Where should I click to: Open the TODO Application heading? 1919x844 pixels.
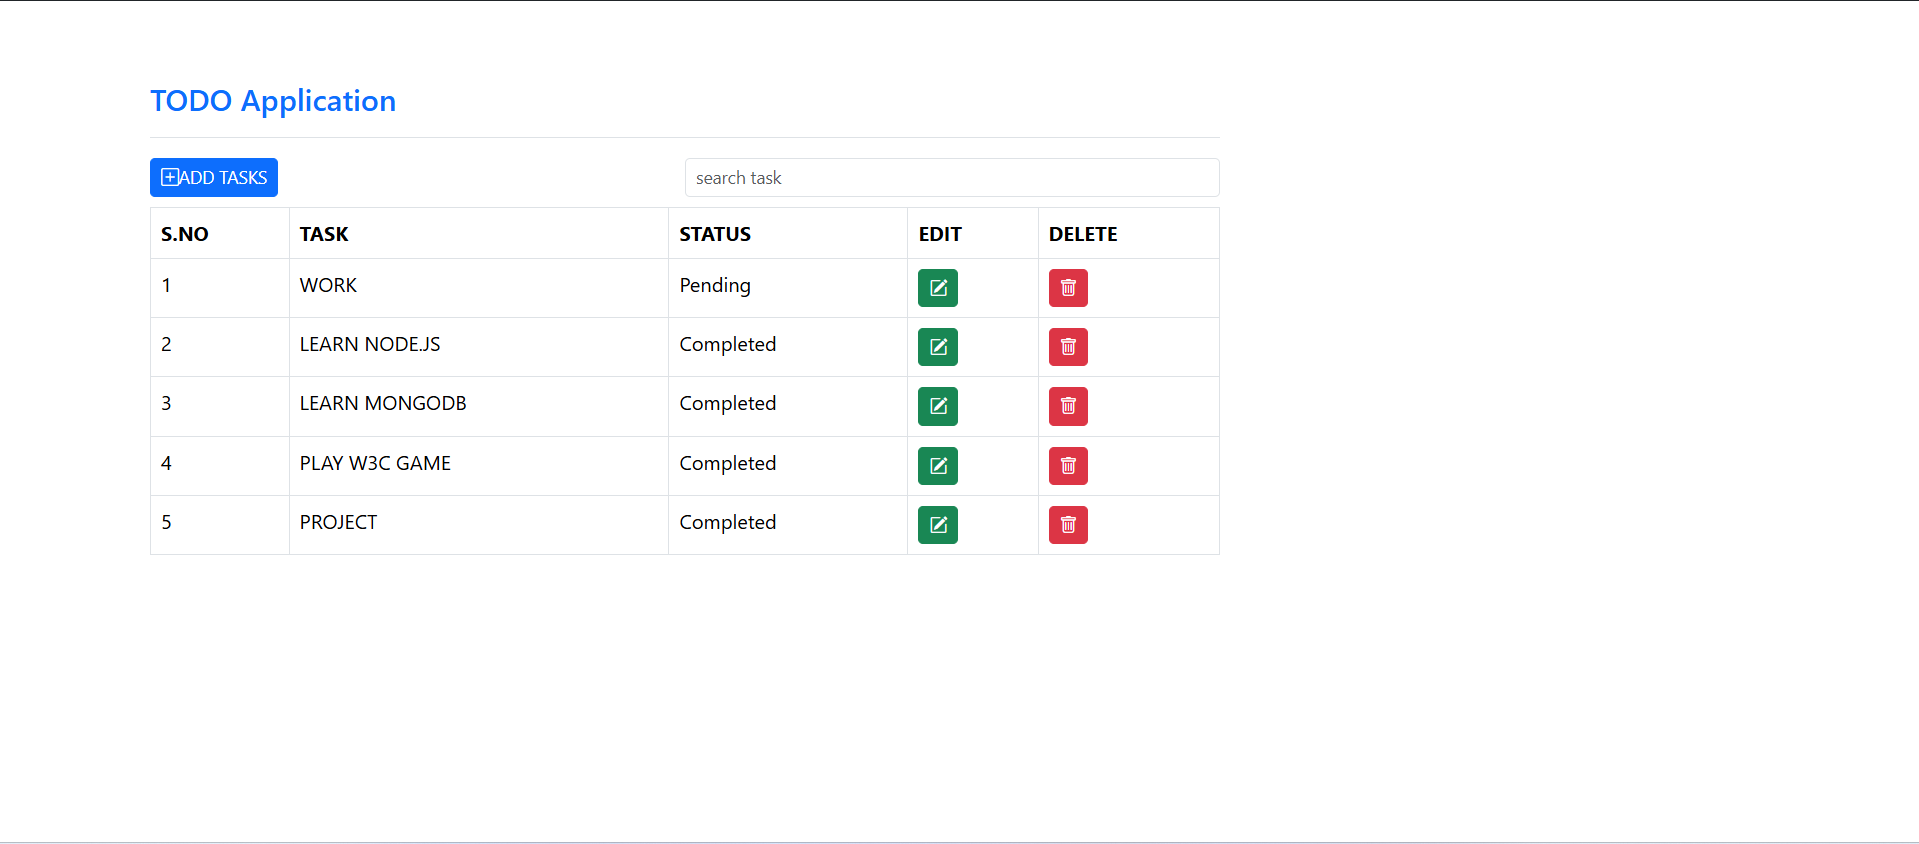coord(273,101)
